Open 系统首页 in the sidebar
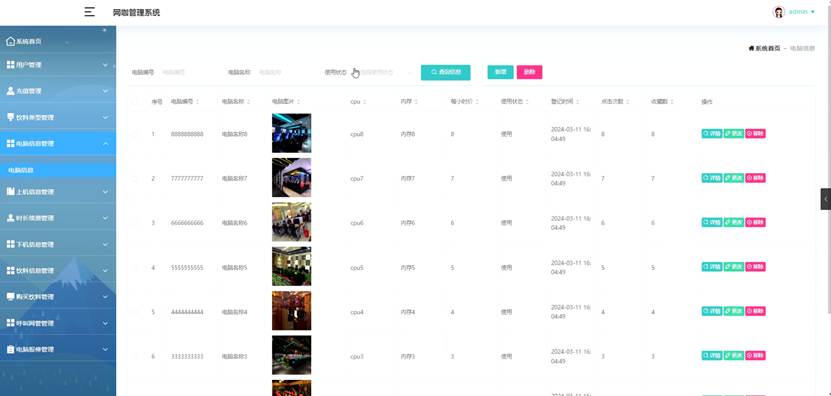Image resolution: width=831 pixels, height=396 pixels. [x=58, y=41]
